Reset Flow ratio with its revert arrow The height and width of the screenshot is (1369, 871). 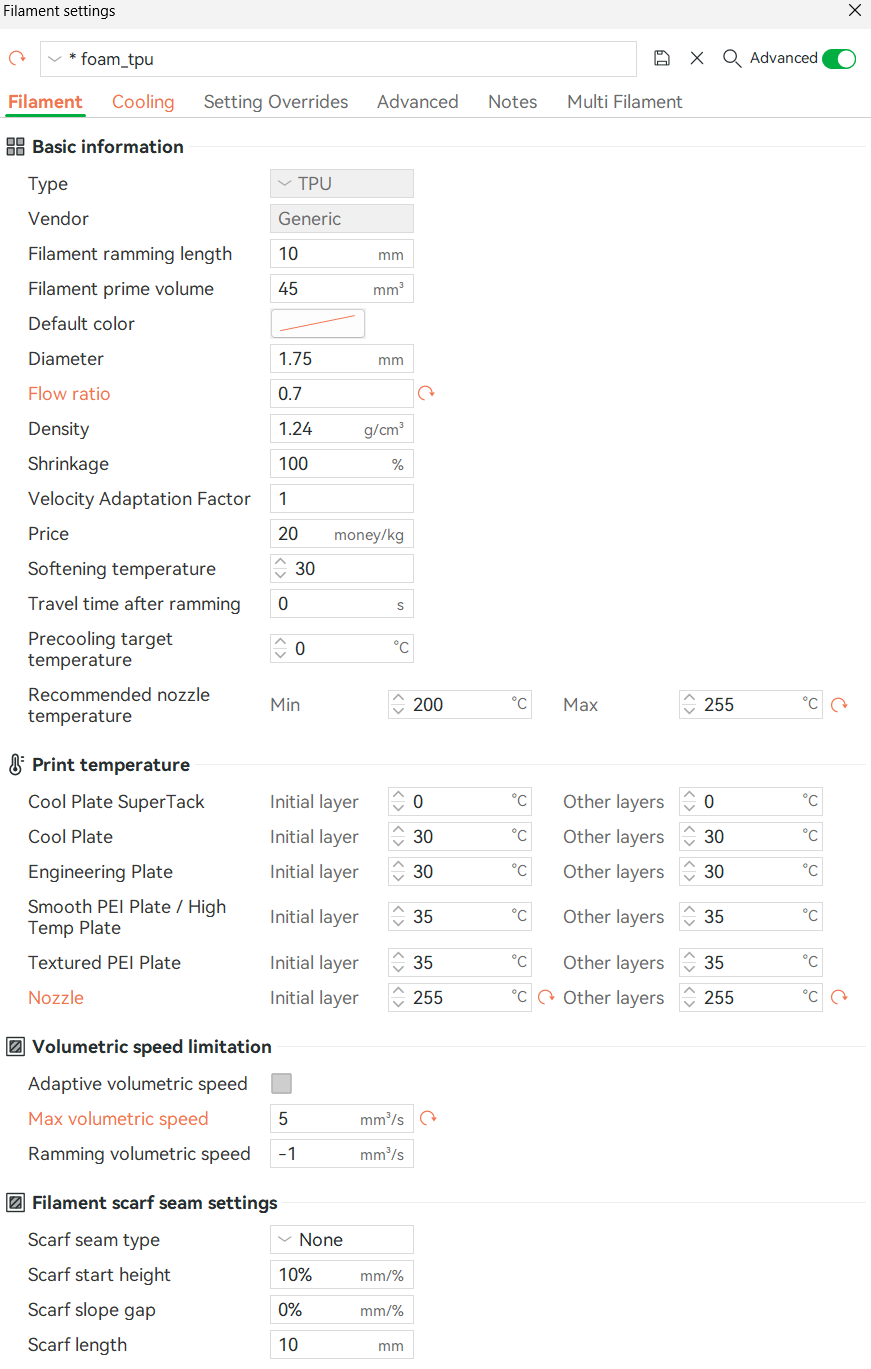pos(426,394)
